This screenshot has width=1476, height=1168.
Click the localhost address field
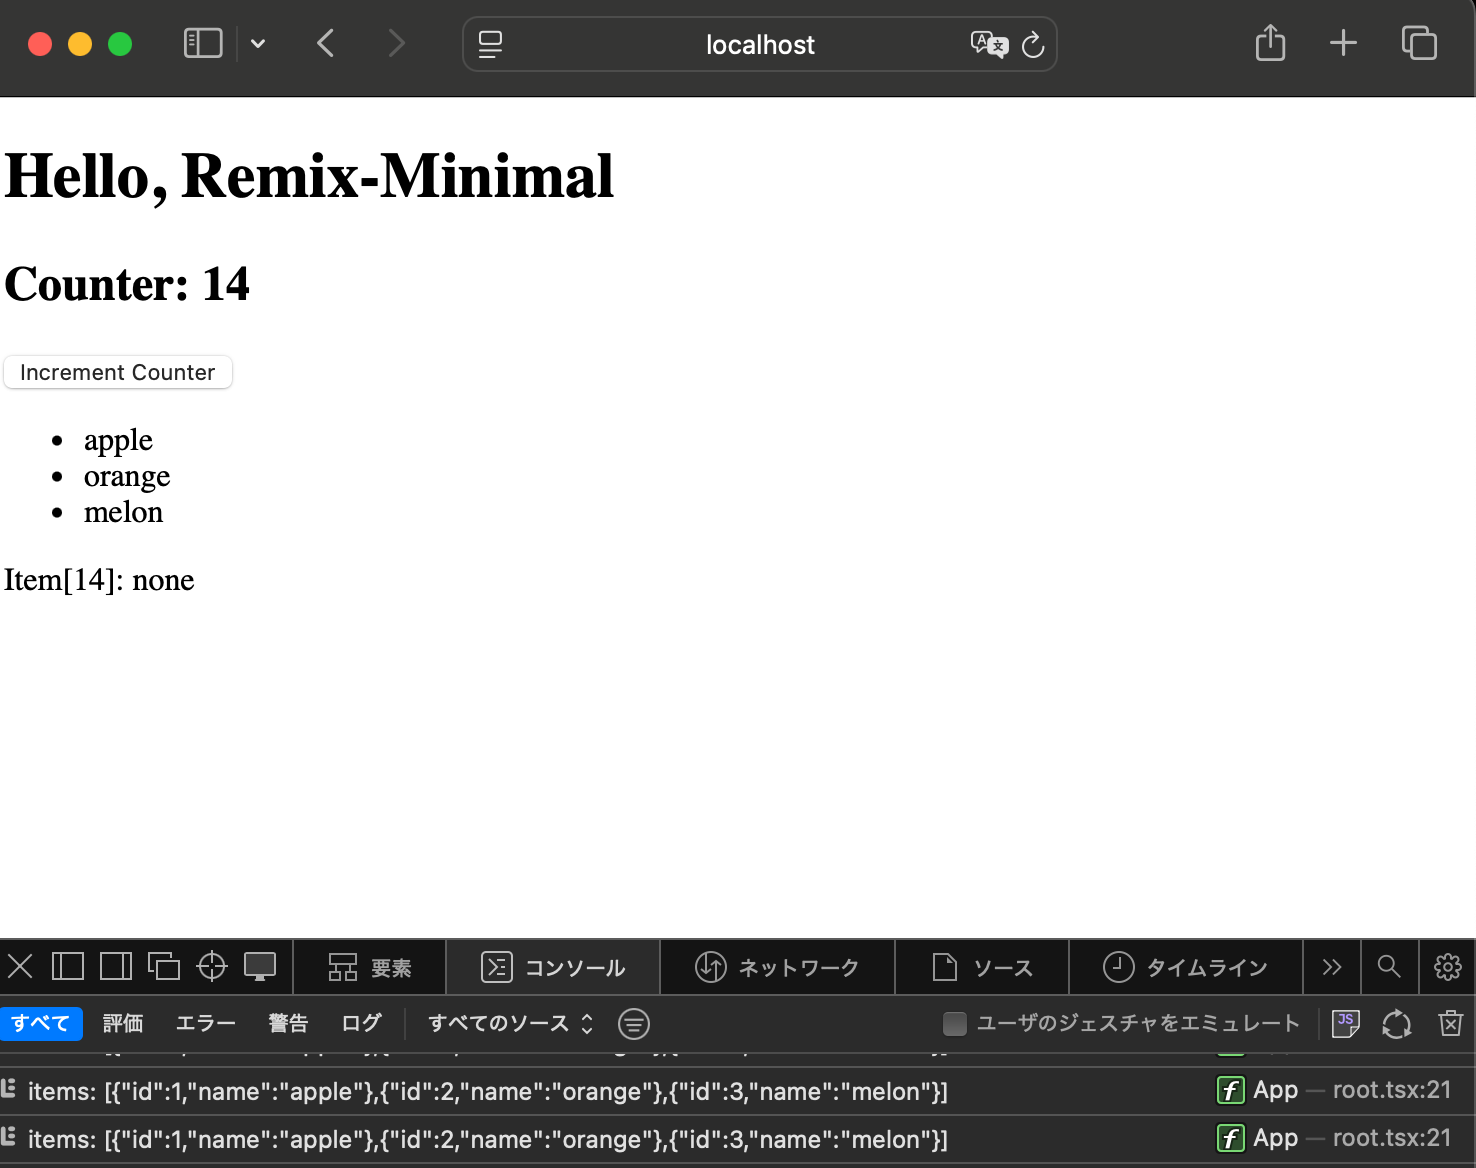(760, 44)
